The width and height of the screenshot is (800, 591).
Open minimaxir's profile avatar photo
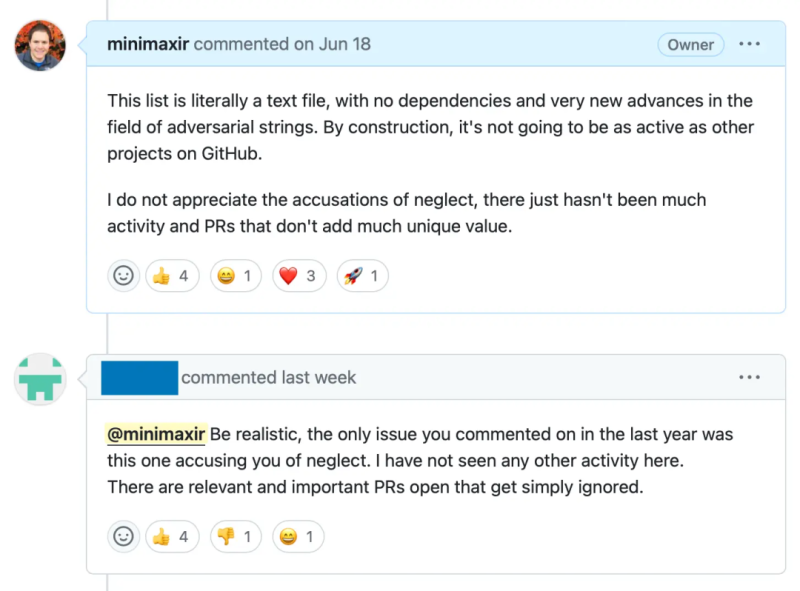pyautogui.click(x=40, y=45)
